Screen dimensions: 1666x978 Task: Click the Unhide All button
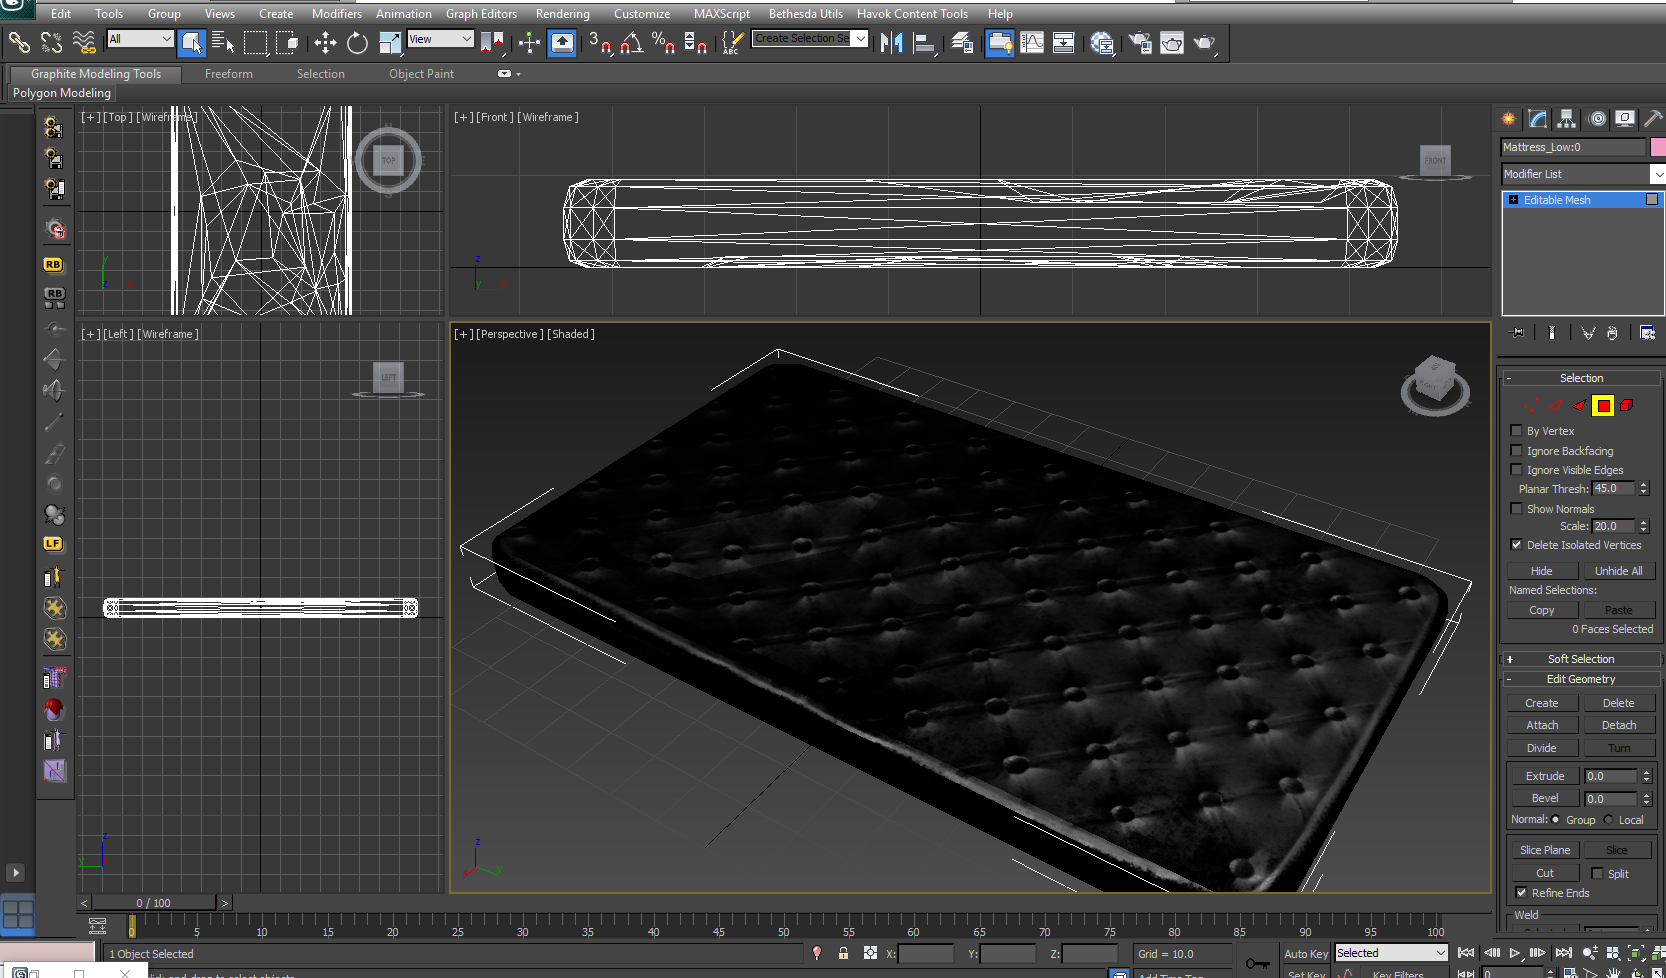point(1618,571)
